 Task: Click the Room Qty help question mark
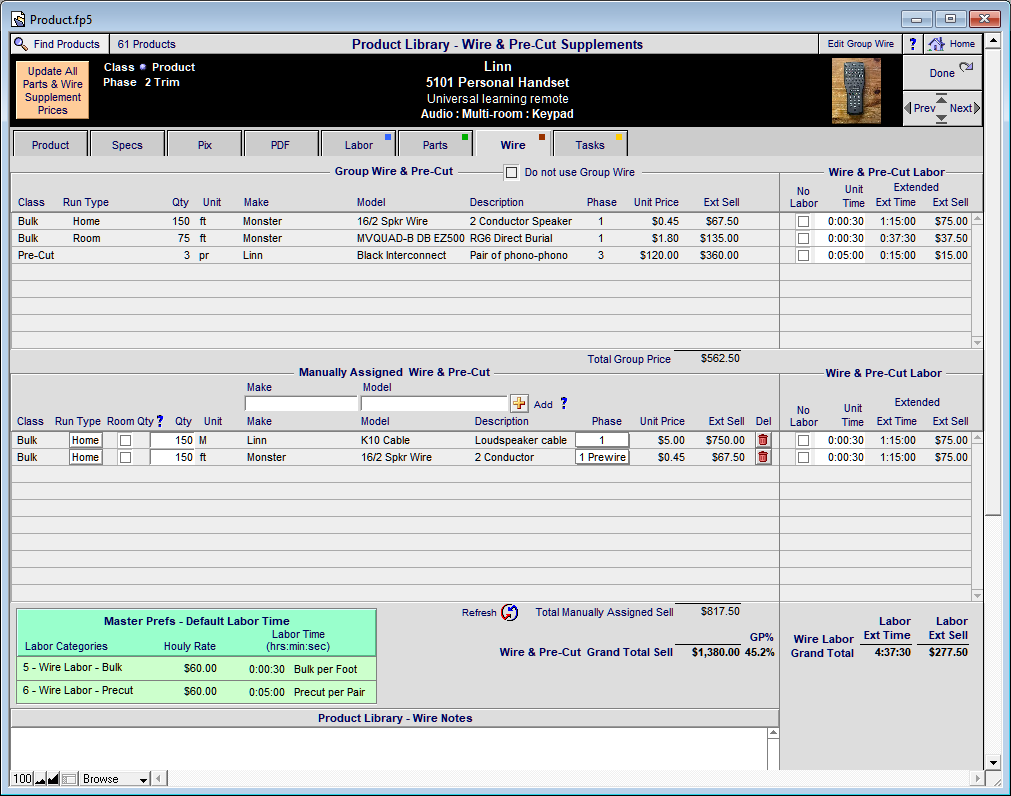click(x=160, y=421)
